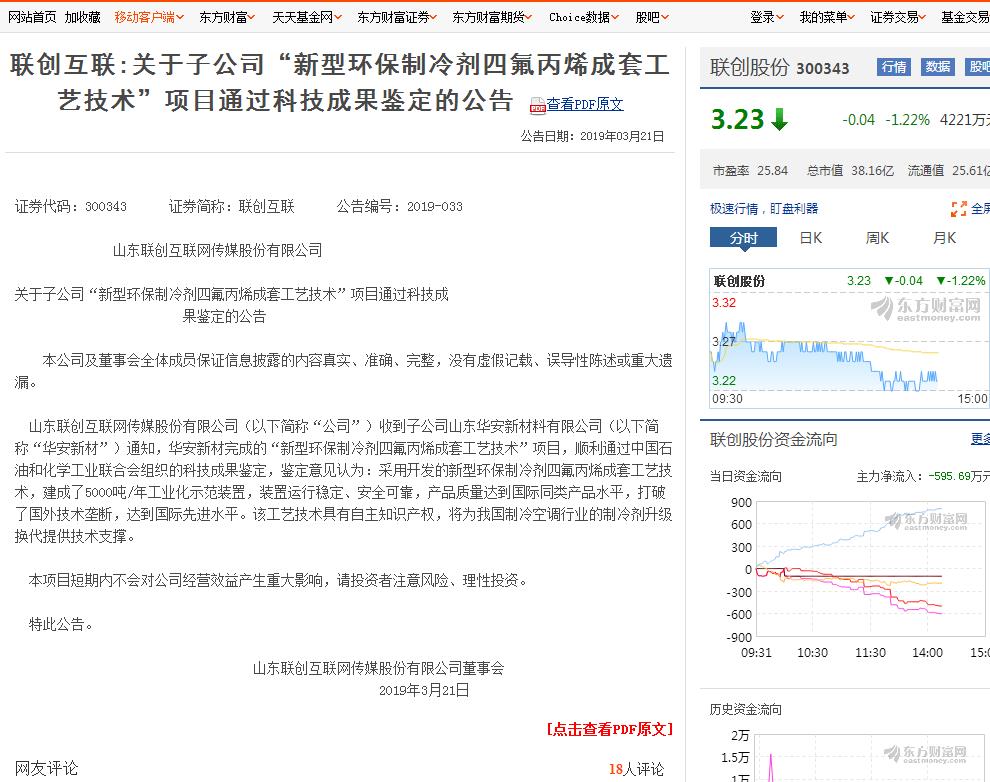990x782 pixels.
Task: Open 查看PDF原文 link near title
Action: [x=585, y=104]
